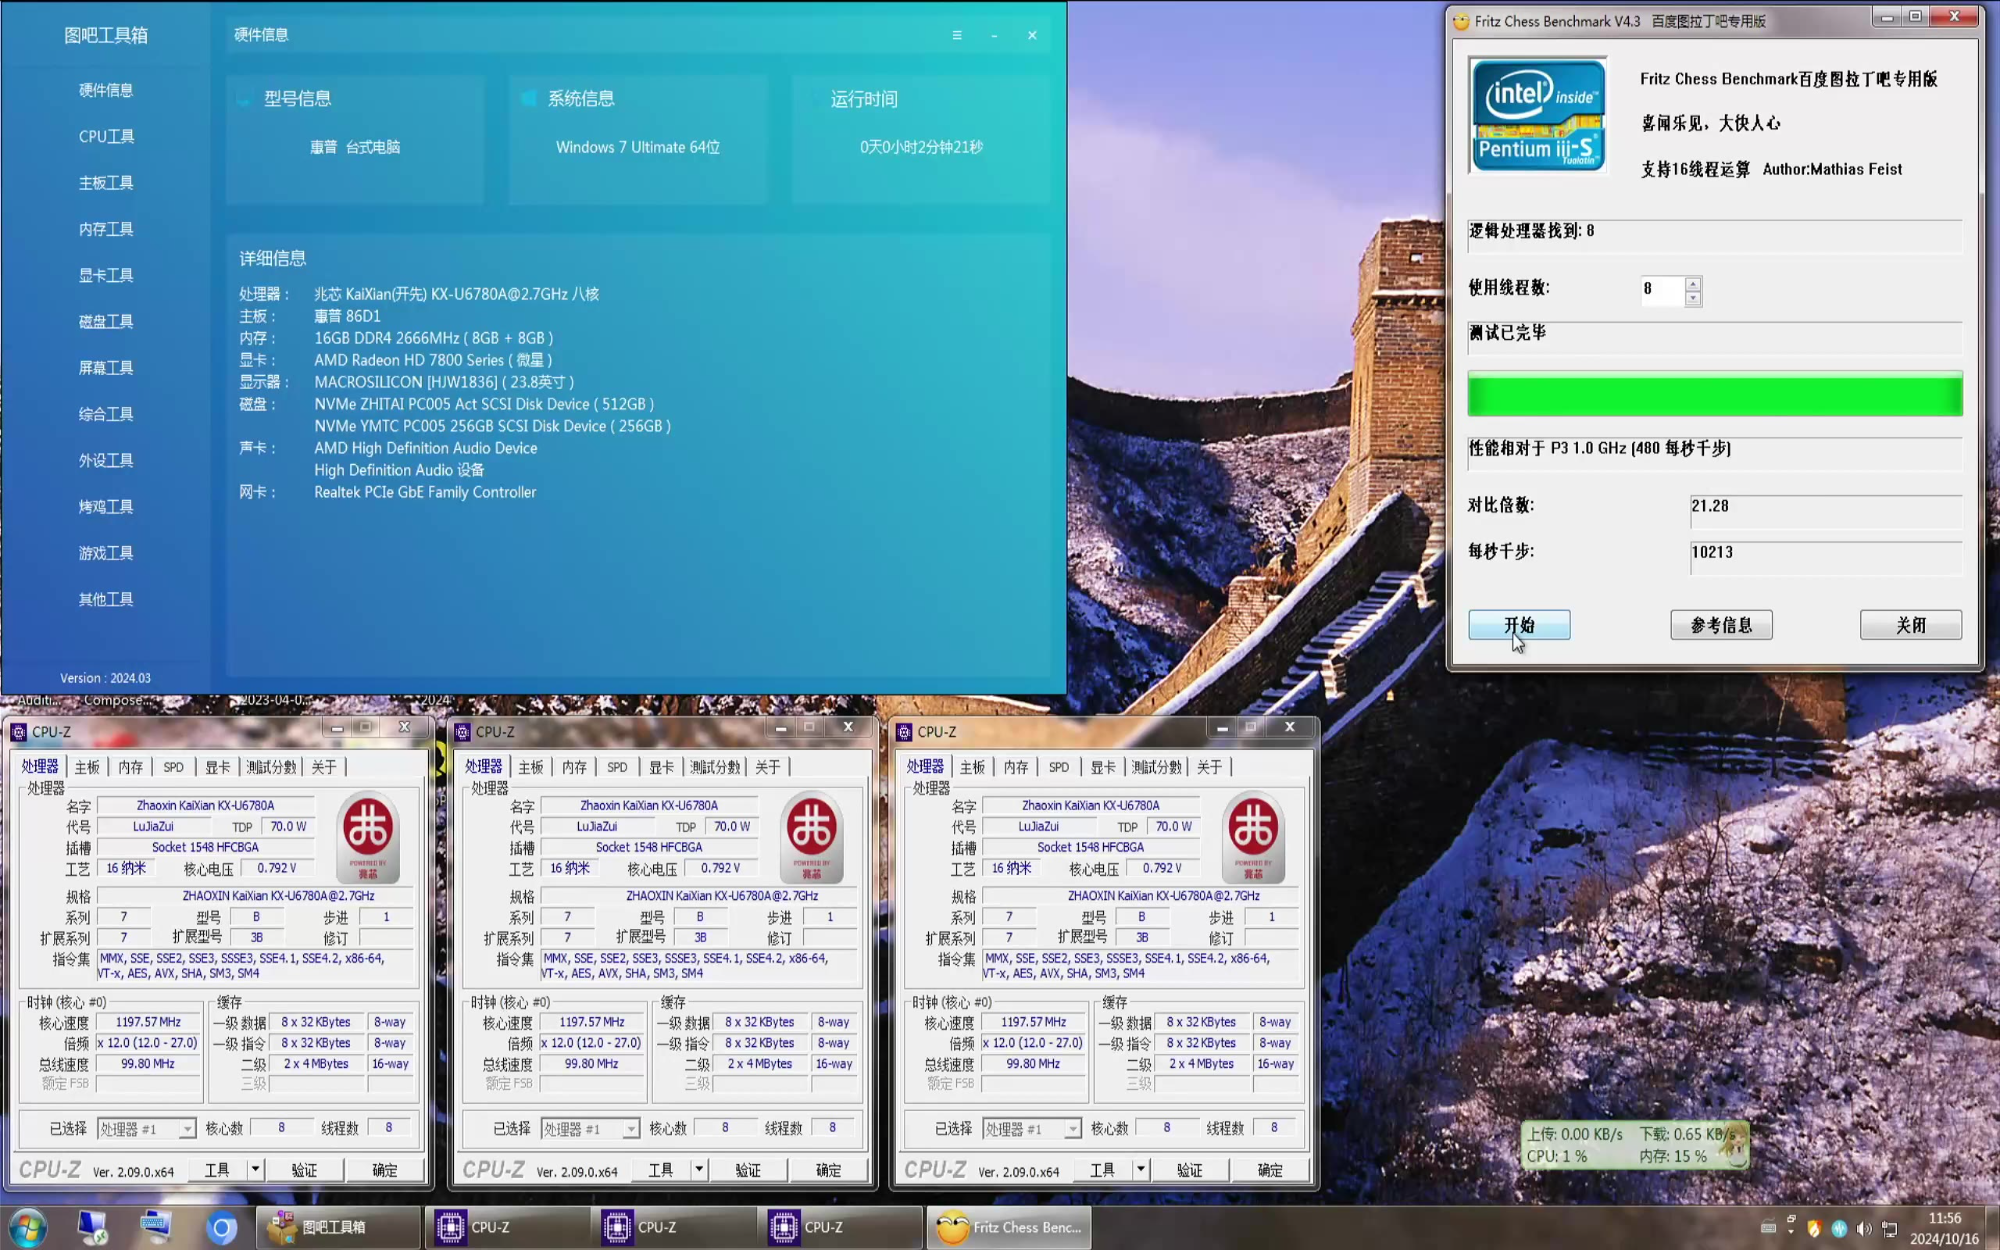Open 烤鸡工具 in toolbox sidebar
The image size is (2000, 1250).
[106, 506]
